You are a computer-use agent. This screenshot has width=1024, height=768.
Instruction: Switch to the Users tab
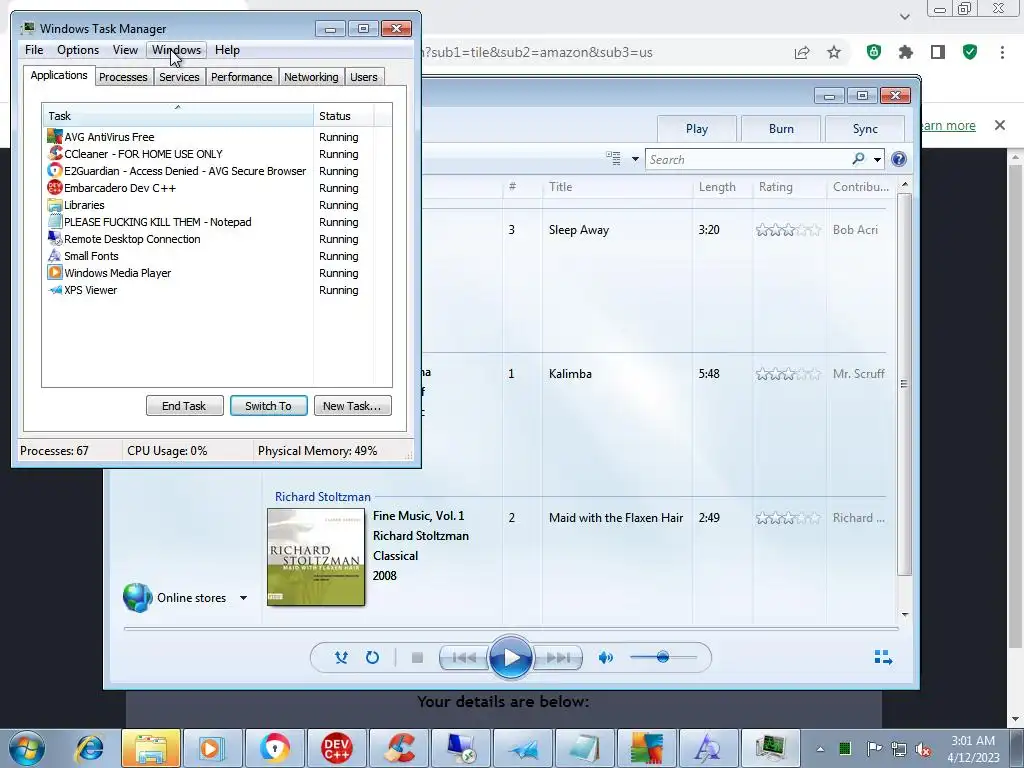[363, 77]
